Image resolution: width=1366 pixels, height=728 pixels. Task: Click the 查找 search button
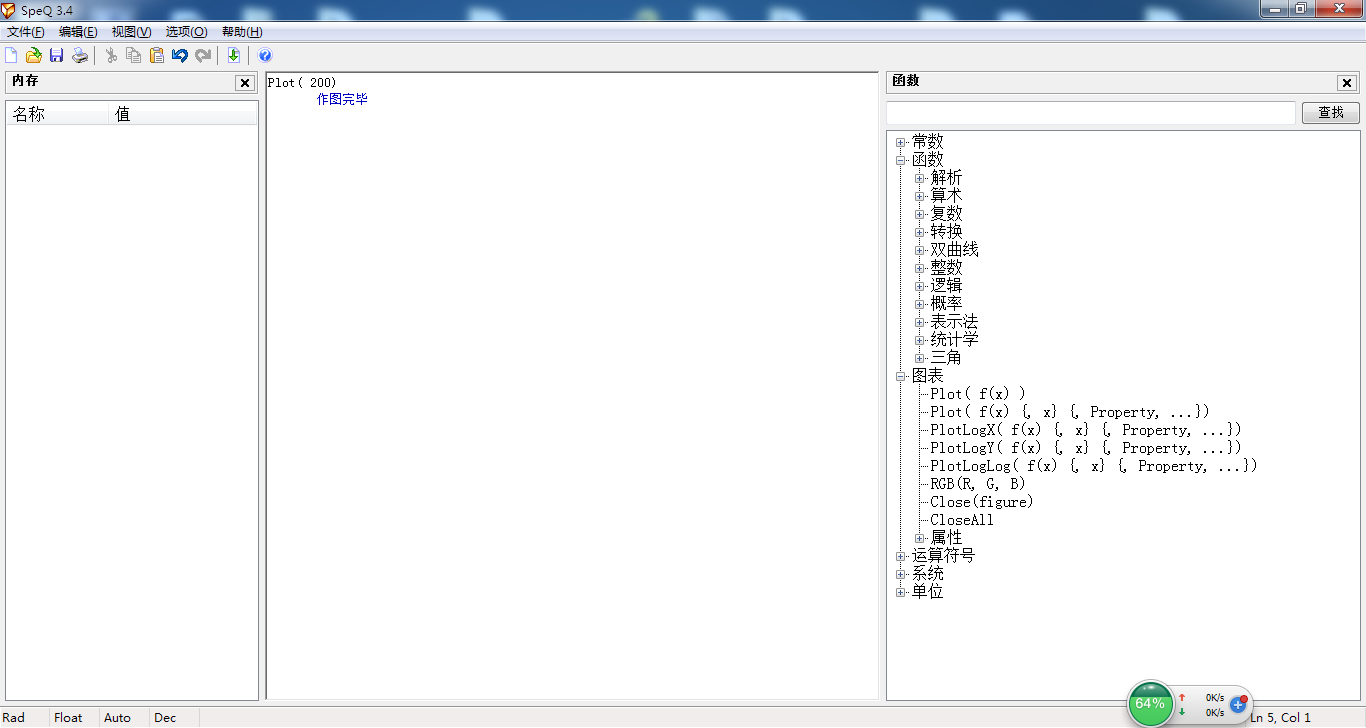tap(1331, 113)
